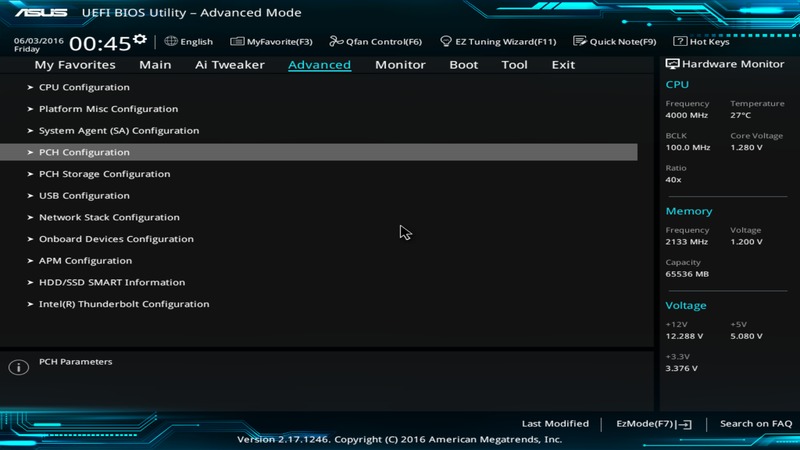Switch to the Ai Tweaker tab
This screenshot has width=800, height=450.
229,65
